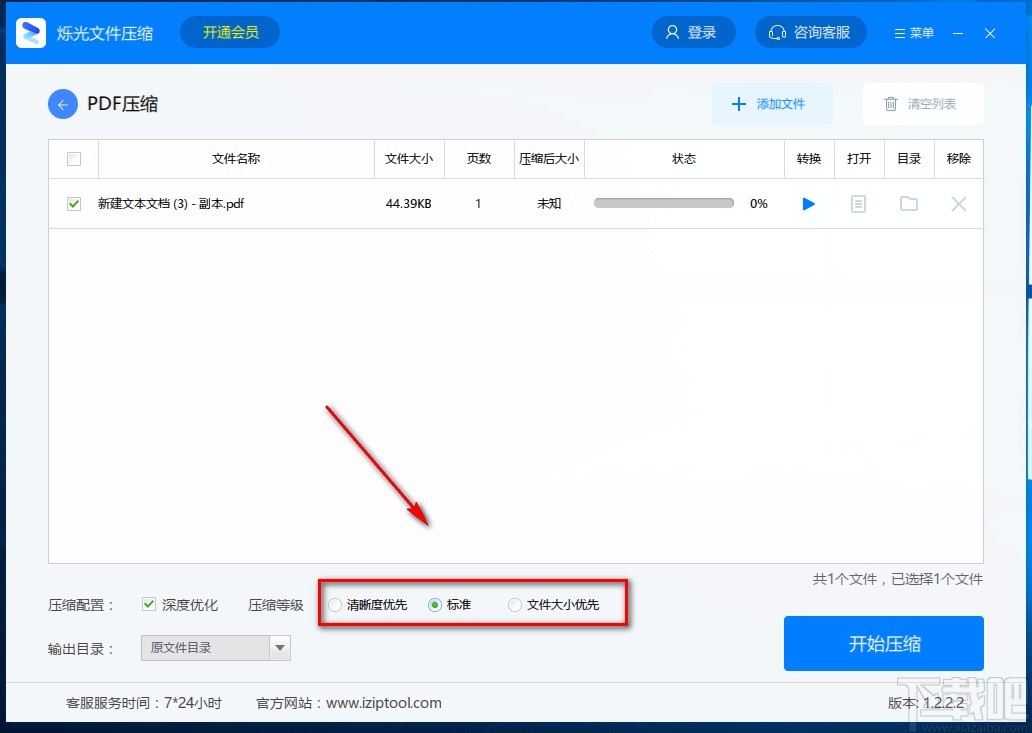Click the 目录 column header
Viewport: 1032px width, 733px height.
pos(909,159)
